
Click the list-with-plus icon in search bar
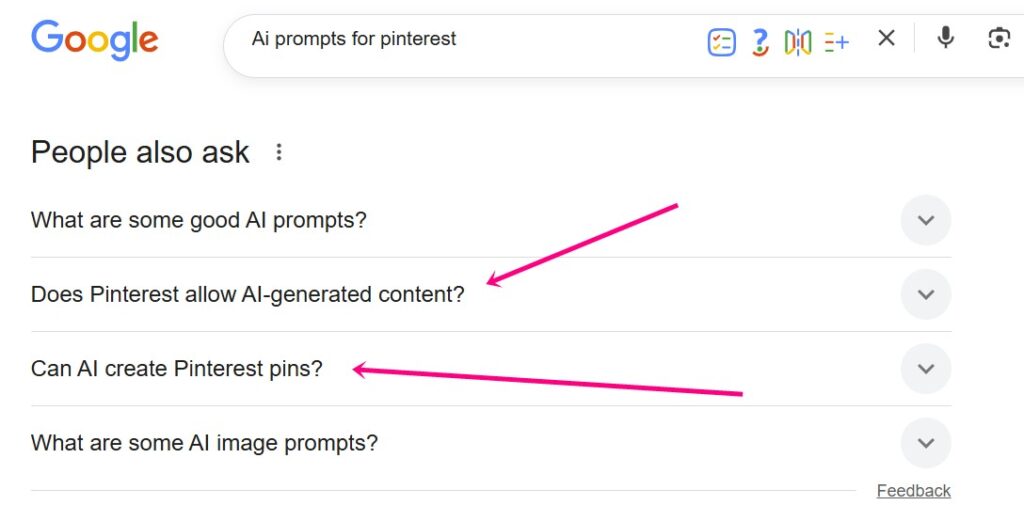point(836,41)
